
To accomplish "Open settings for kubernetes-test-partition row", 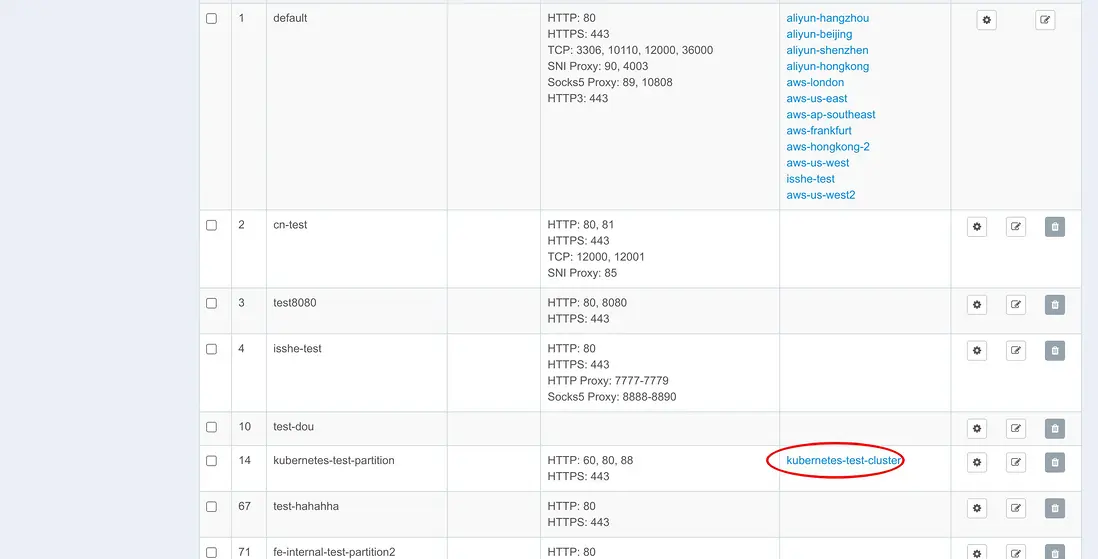I will pyautogui.click(x=977, y=462).
